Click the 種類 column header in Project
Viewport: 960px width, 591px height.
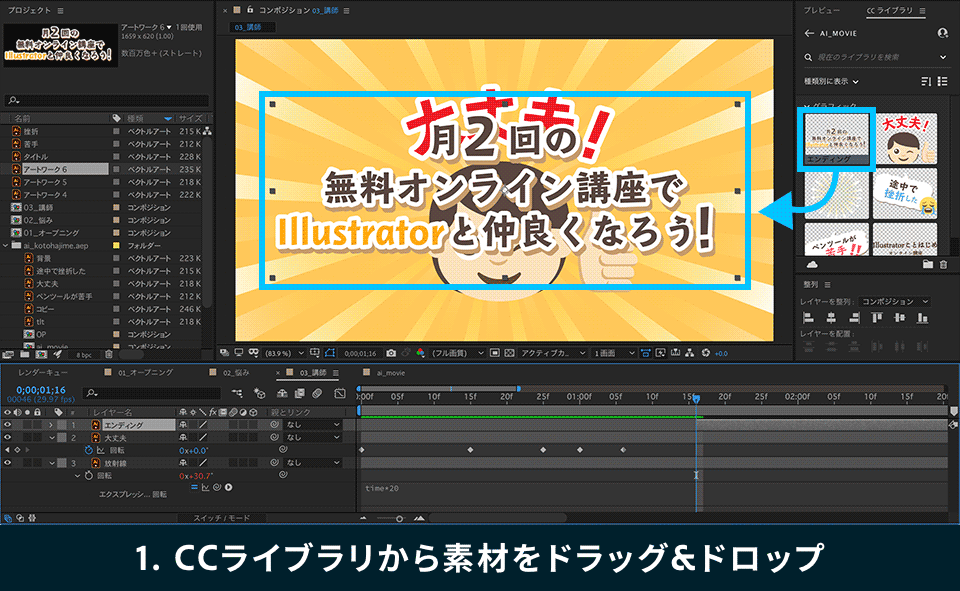[x=135, y=118]
